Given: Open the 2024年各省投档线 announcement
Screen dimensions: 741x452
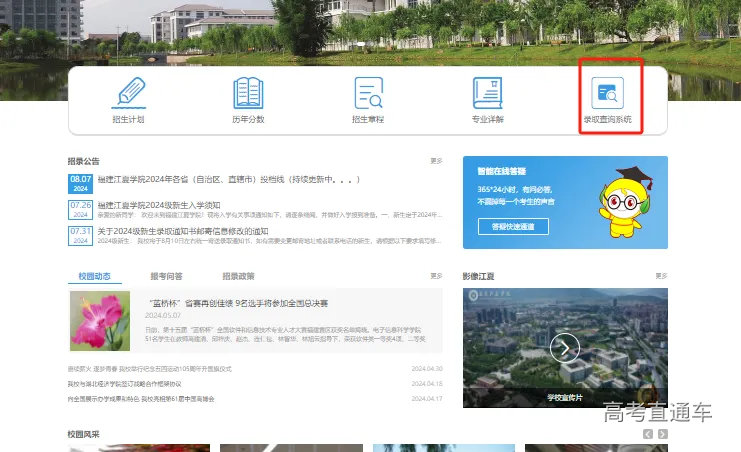Looking at the screenshot, I should [x=229, y=180].
